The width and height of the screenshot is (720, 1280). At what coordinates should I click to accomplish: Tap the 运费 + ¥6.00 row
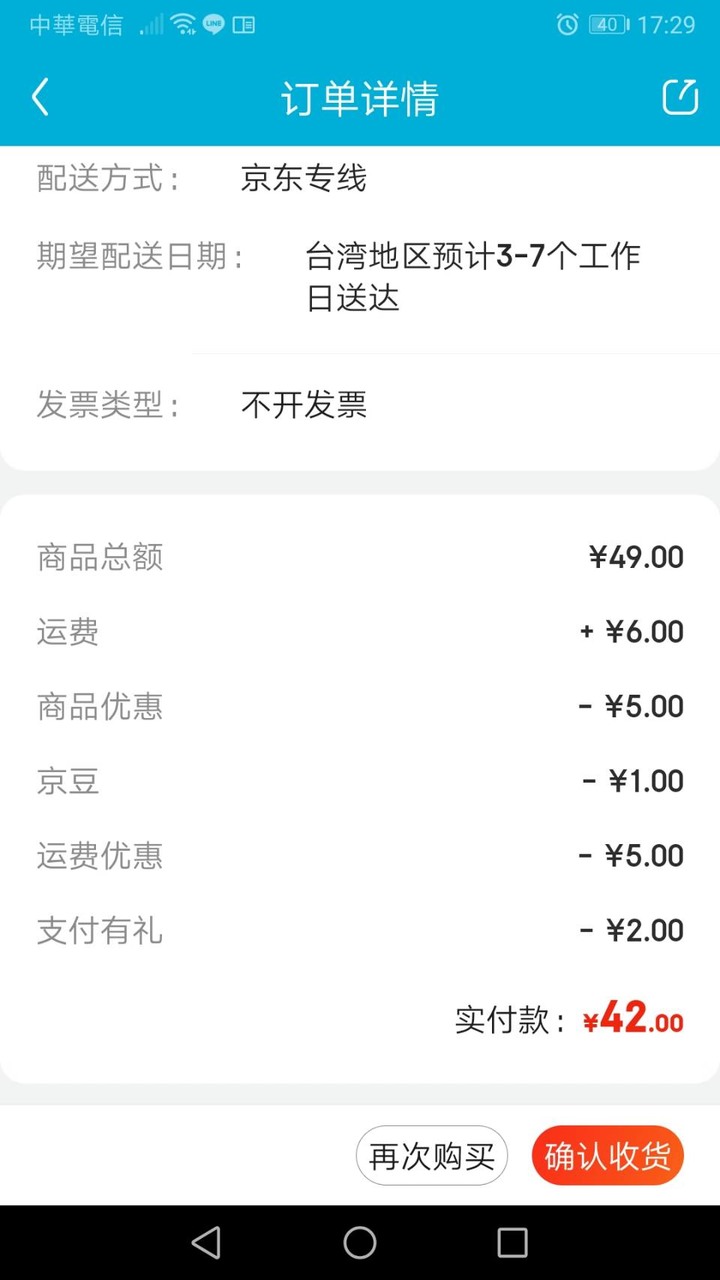click(360, 632)
